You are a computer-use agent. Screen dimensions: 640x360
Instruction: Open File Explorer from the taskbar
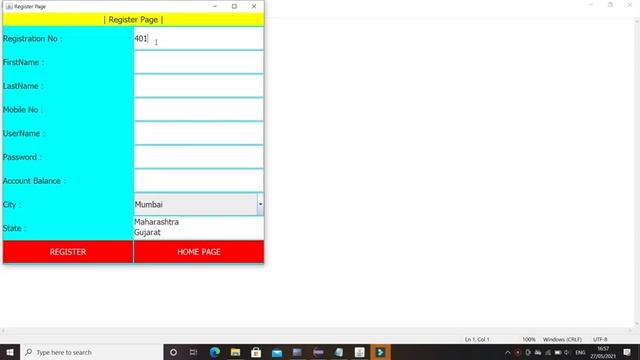(236, 352)
